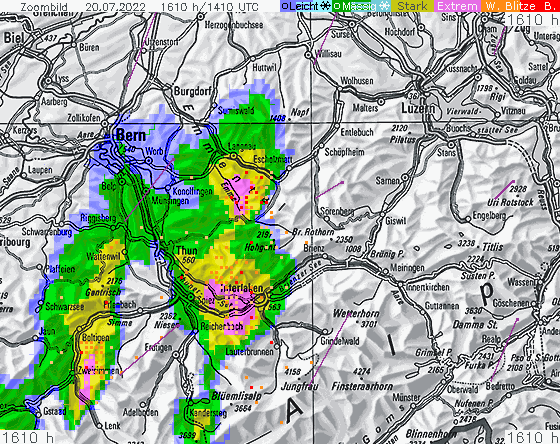The width and height of the screenshot is (560, 444).
Task: Click the Aarberg label
Action: click(54, 101)
